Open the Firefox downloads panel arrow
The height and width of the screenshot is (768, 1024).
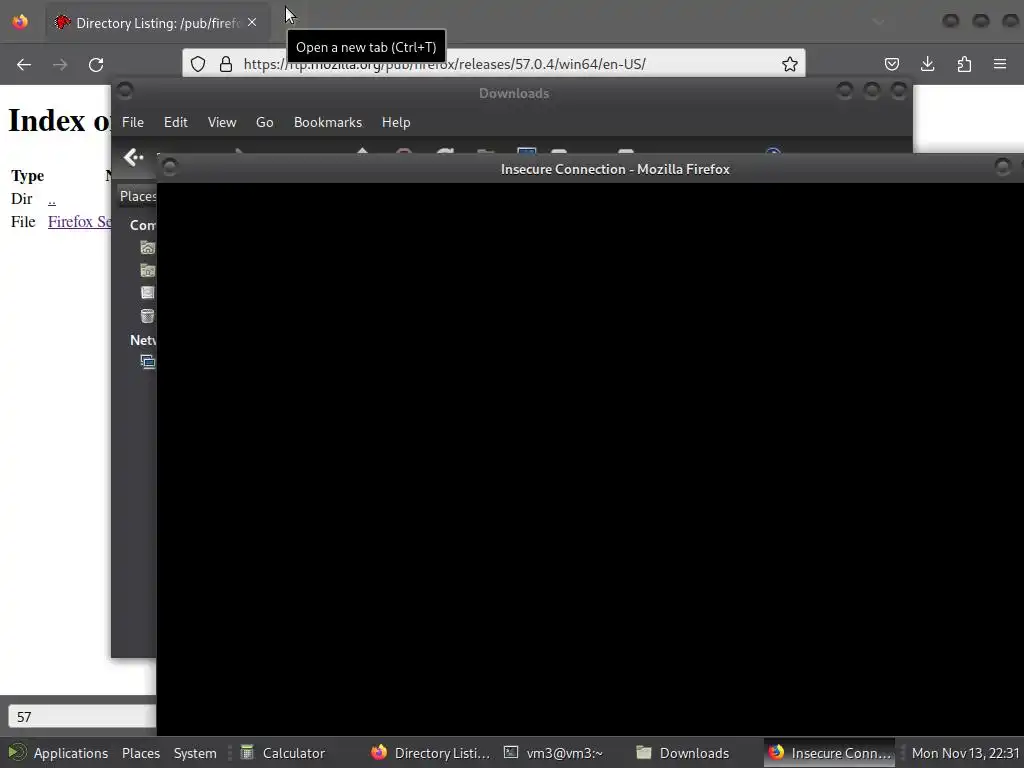tap(927, 64)
